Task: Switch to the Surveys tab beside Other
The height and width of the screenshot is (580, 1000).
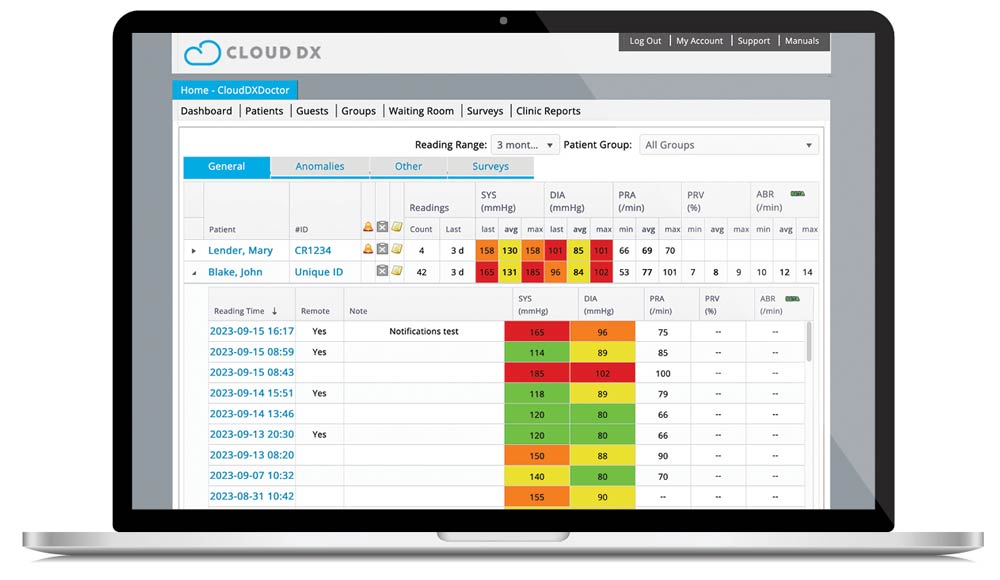Action: (490, 167)
